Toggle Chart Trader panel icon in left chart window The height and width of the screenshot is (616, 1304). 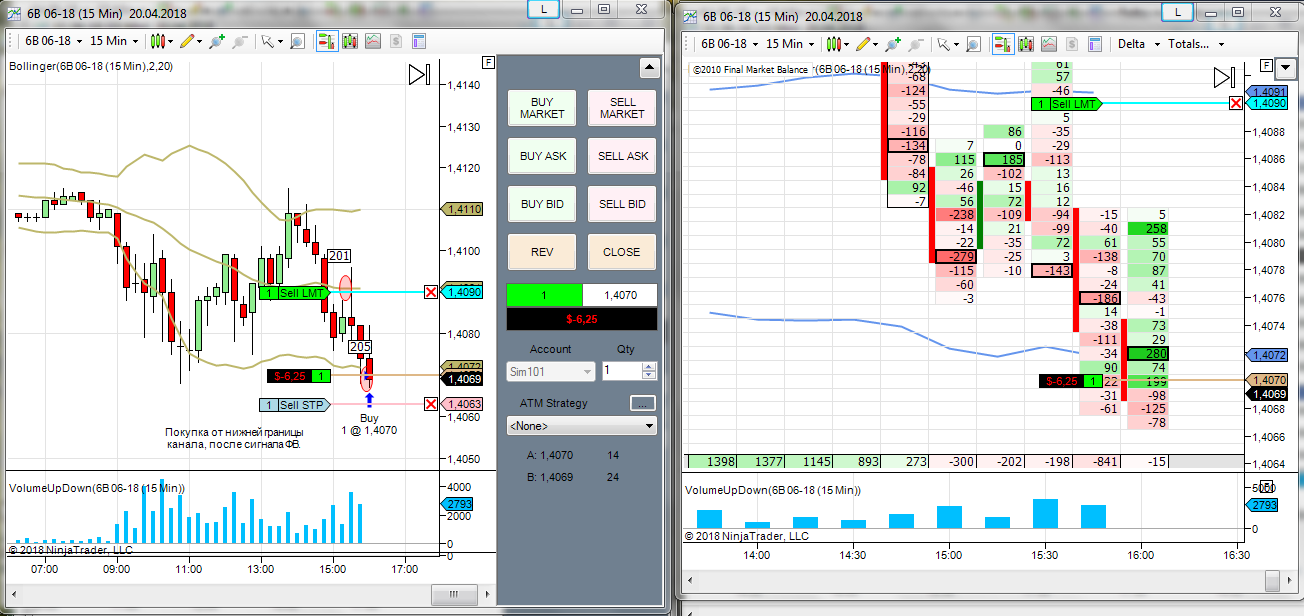pyautogui.click(x=327, y=41)
